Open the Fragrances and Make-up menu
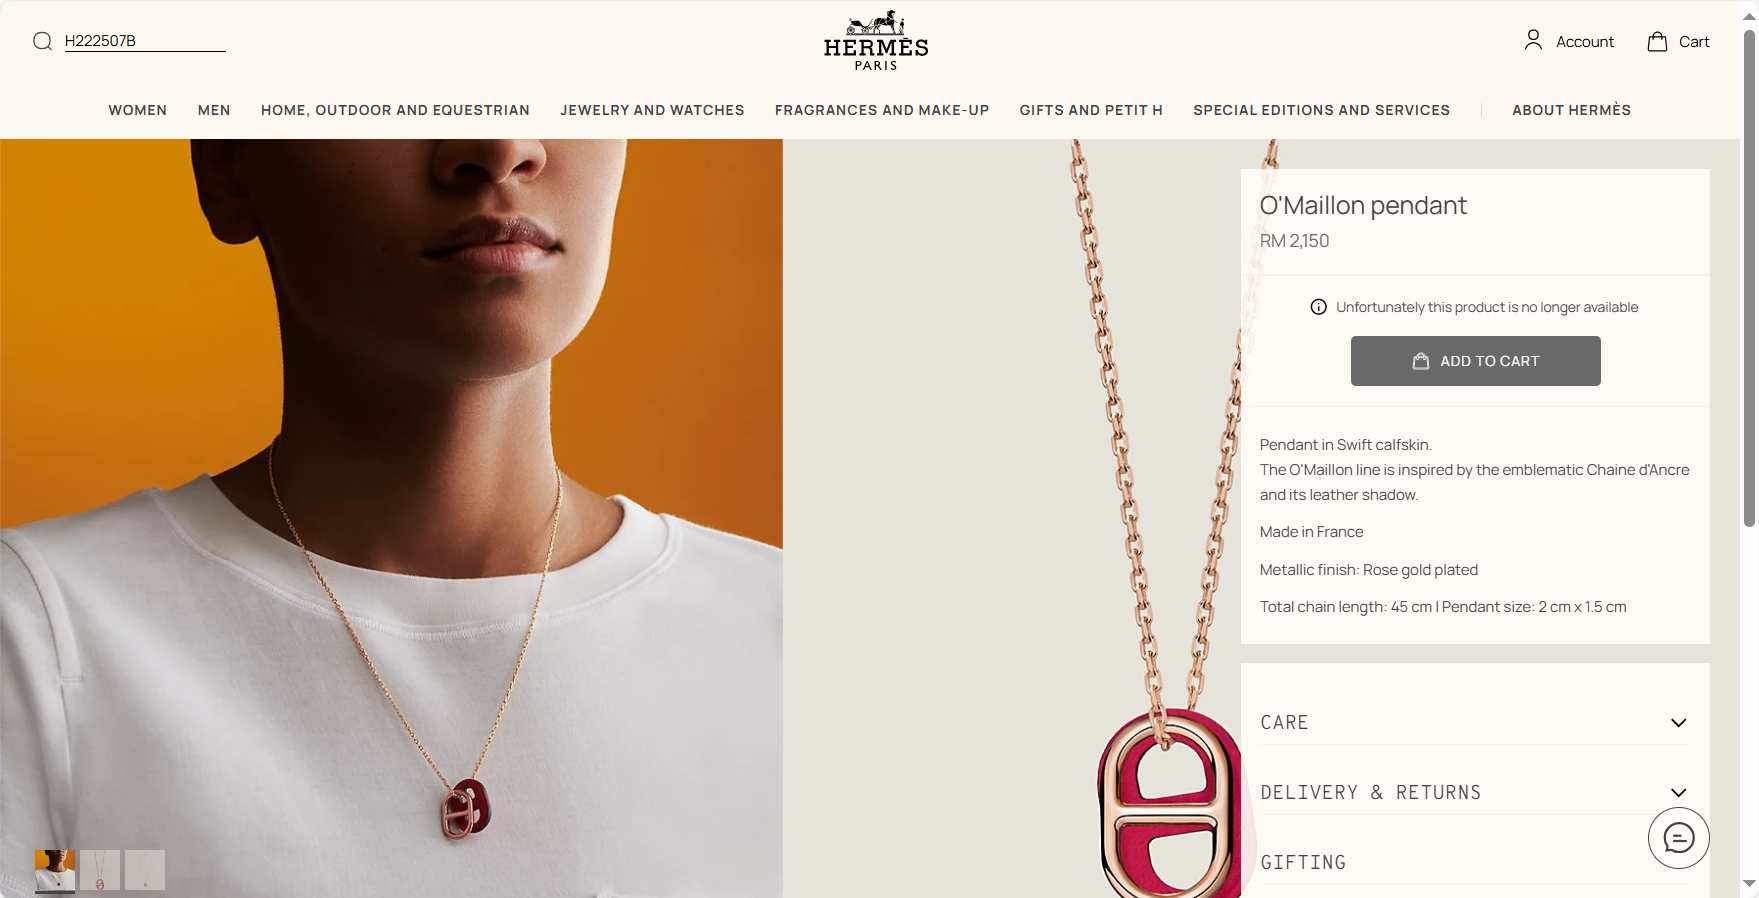This screenshot has height=898, width=1759. point(882,110)
